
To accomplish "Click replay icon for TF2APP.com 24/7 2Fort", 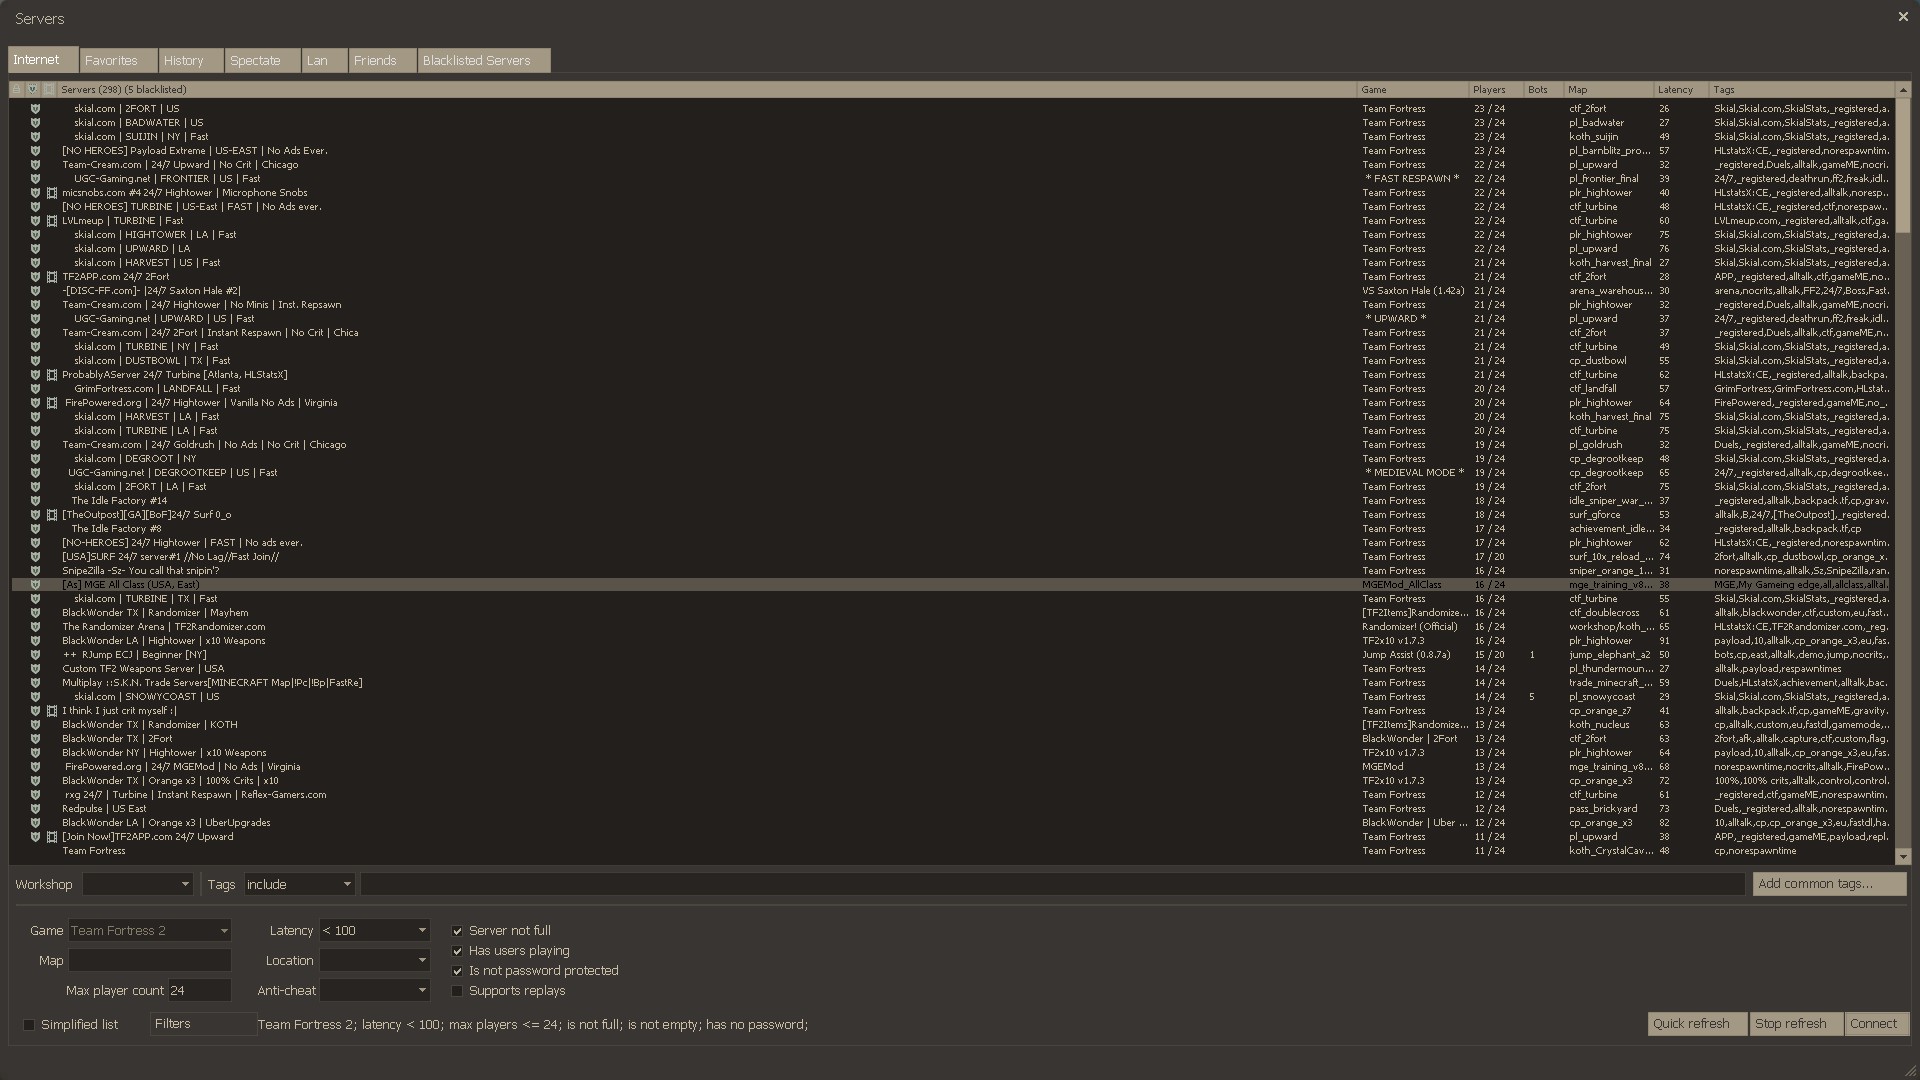I will point(52,277).
